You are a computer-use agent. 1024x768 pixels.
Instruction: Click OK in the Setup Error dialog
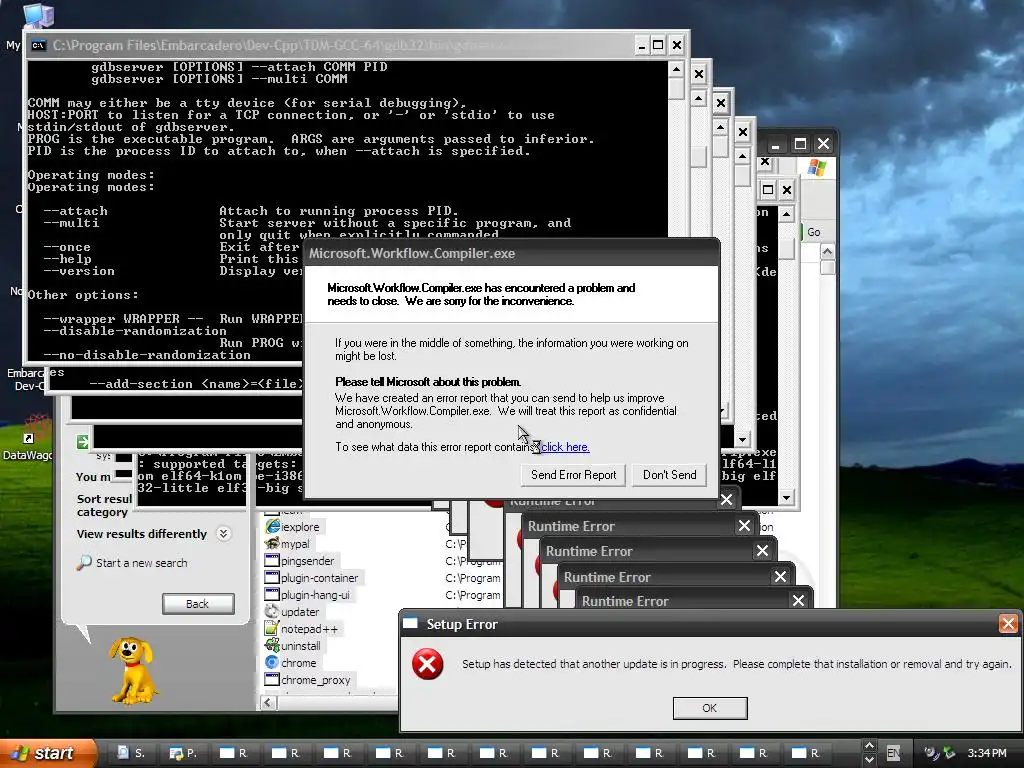point(709,708)
